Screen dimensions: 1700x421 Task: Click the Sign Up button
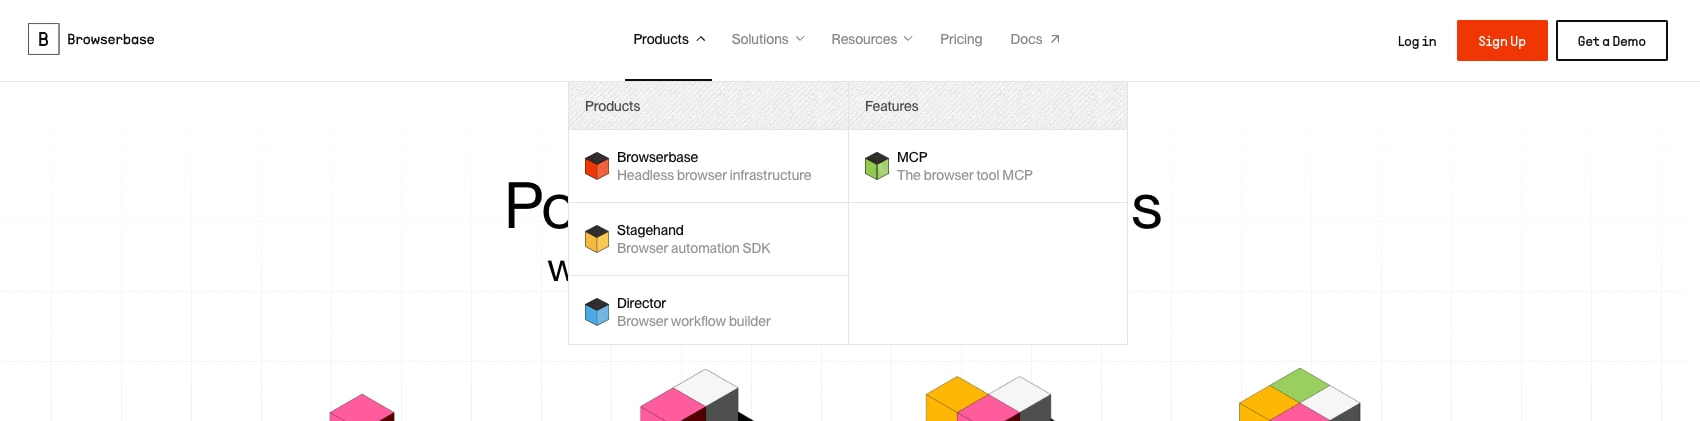pyautogui.click(x=1502, y=41)
